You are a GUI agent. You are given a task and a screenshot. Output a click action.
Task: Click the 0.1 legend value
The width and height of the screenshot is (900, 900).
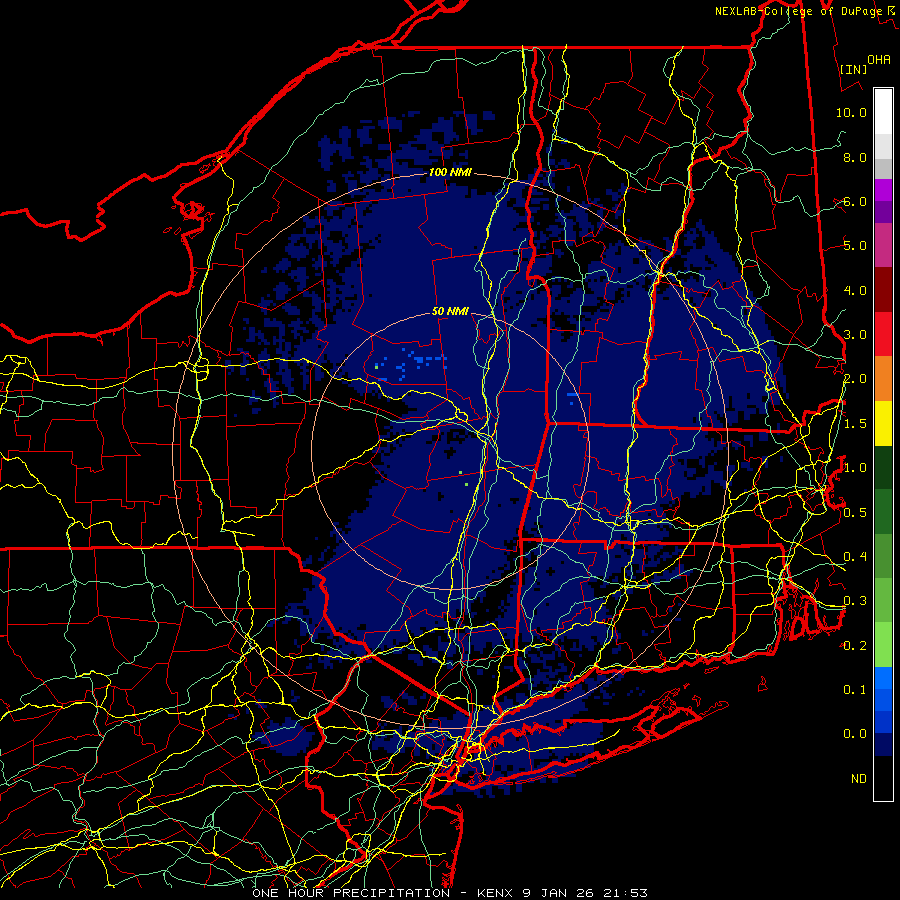855,689
